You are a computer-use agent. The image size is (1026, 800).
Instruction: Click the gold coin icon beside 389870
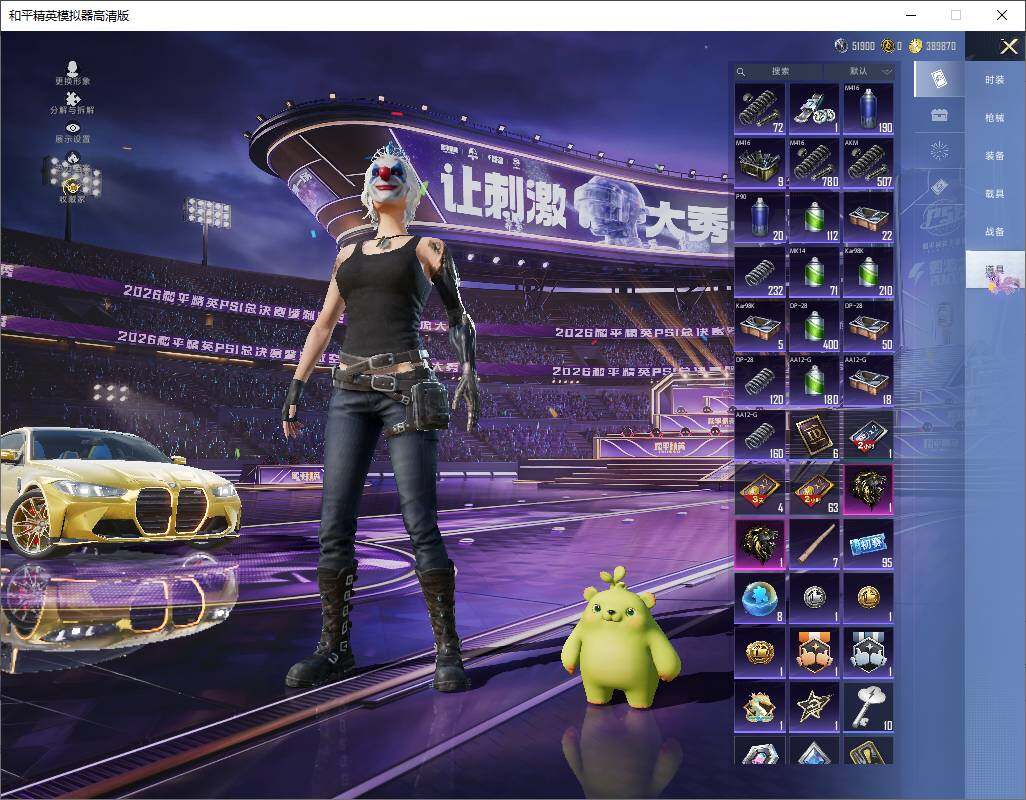coord(915,46)
